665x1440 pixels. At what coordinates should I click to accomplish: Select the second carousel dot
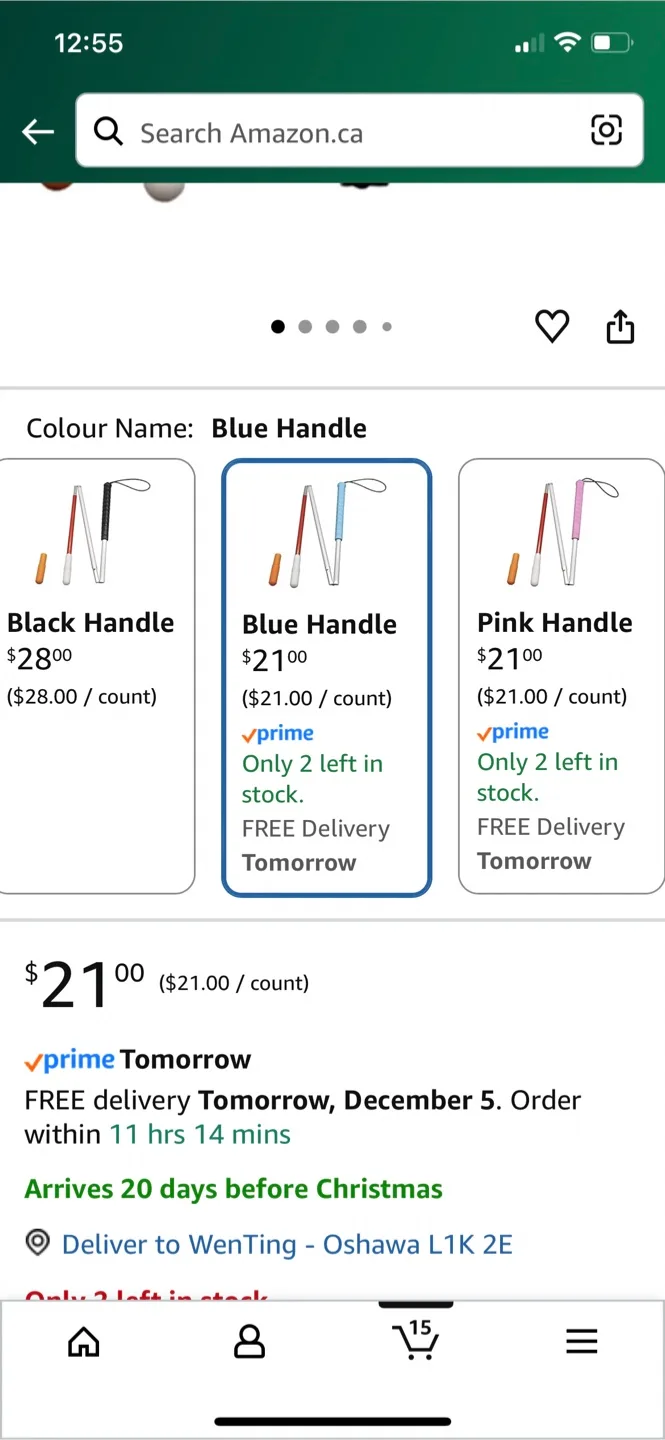pos(305,326)
